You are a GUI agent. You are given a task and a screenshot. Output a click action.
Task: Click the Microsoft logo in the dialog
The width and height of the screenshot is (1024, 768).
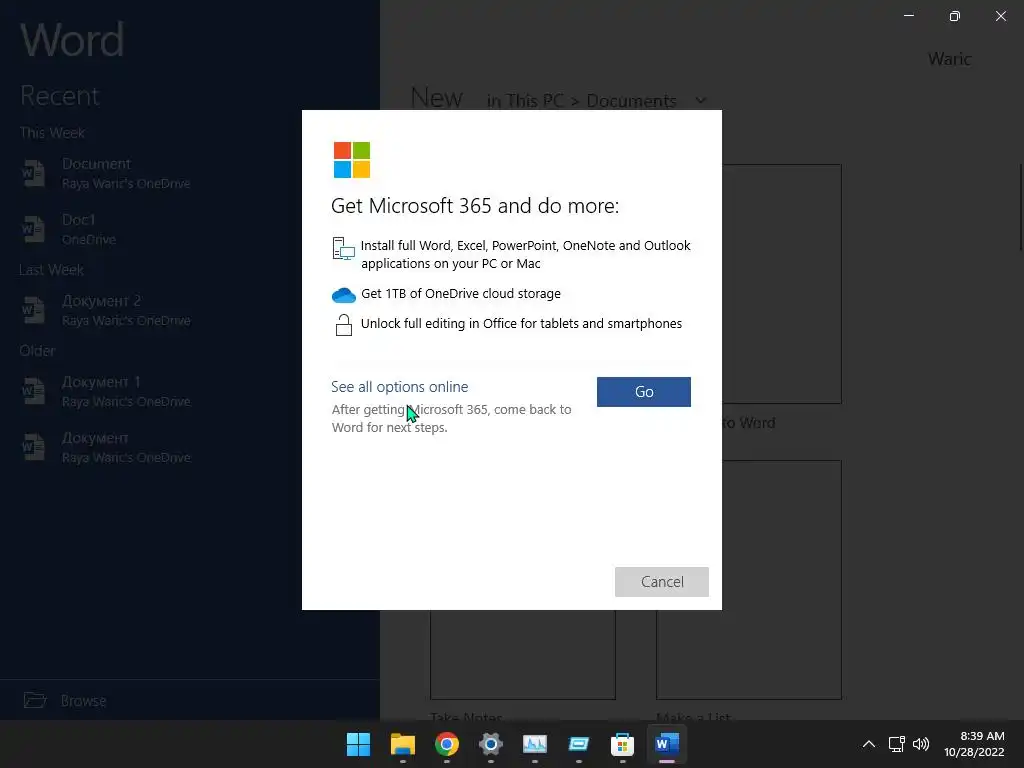352,160
